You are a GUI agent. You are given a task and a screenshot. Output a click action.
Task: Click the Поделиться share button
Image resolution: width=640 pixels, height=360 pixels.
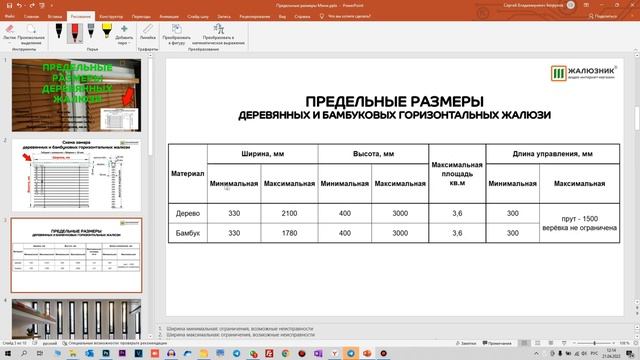coord(603,16)
